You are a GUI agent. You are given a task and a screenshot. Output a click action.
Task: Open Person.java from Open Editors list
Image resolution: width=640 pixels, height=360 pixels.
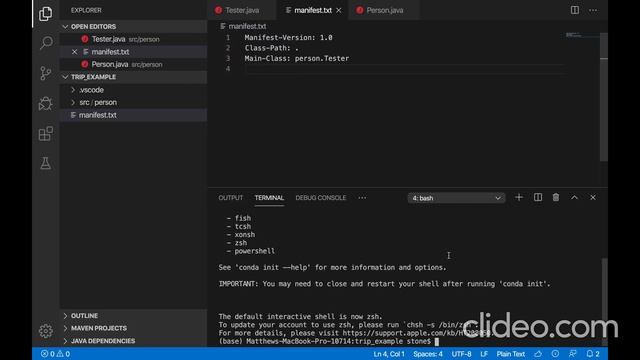134,64
